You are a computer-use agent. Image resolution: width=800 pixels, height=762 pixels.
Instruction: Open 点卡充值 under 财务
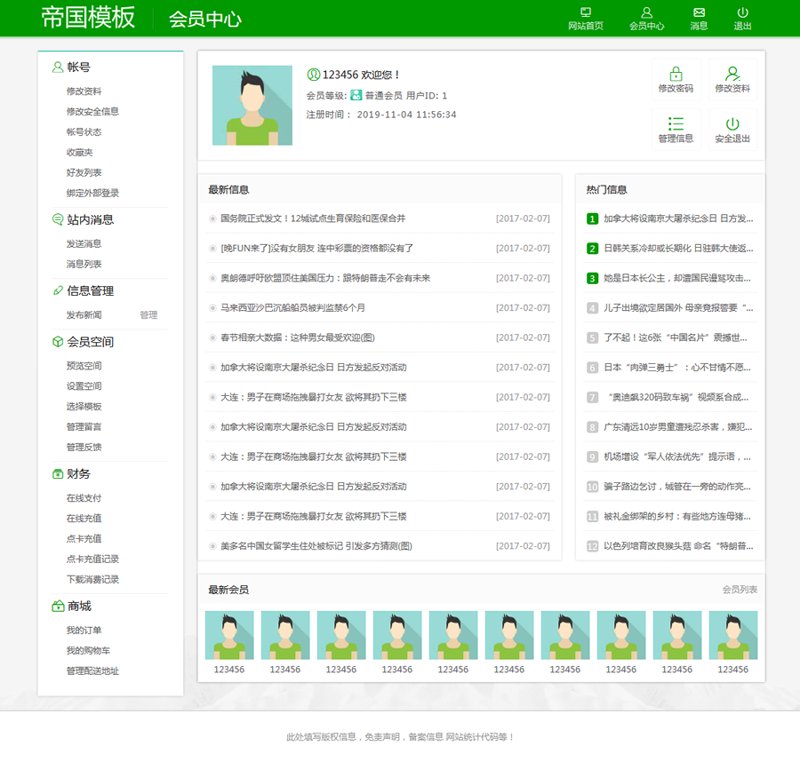84,539
